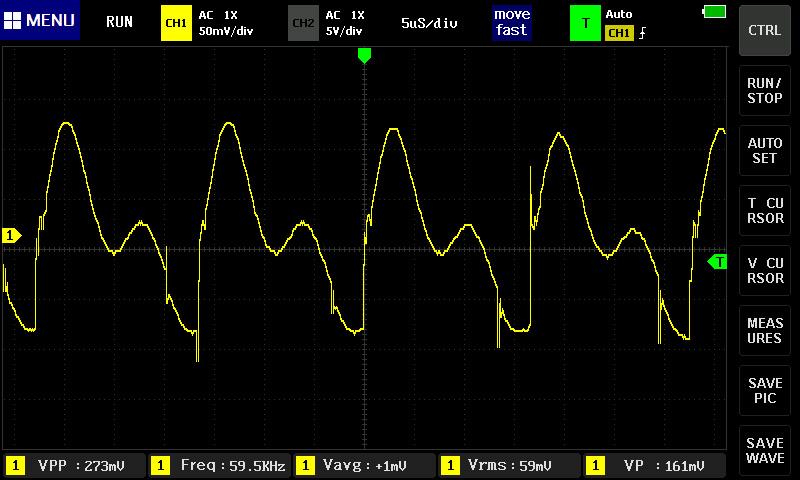Select channel badge next to VP
This screenshot has width=800, height=480.
tap(595, 466)
